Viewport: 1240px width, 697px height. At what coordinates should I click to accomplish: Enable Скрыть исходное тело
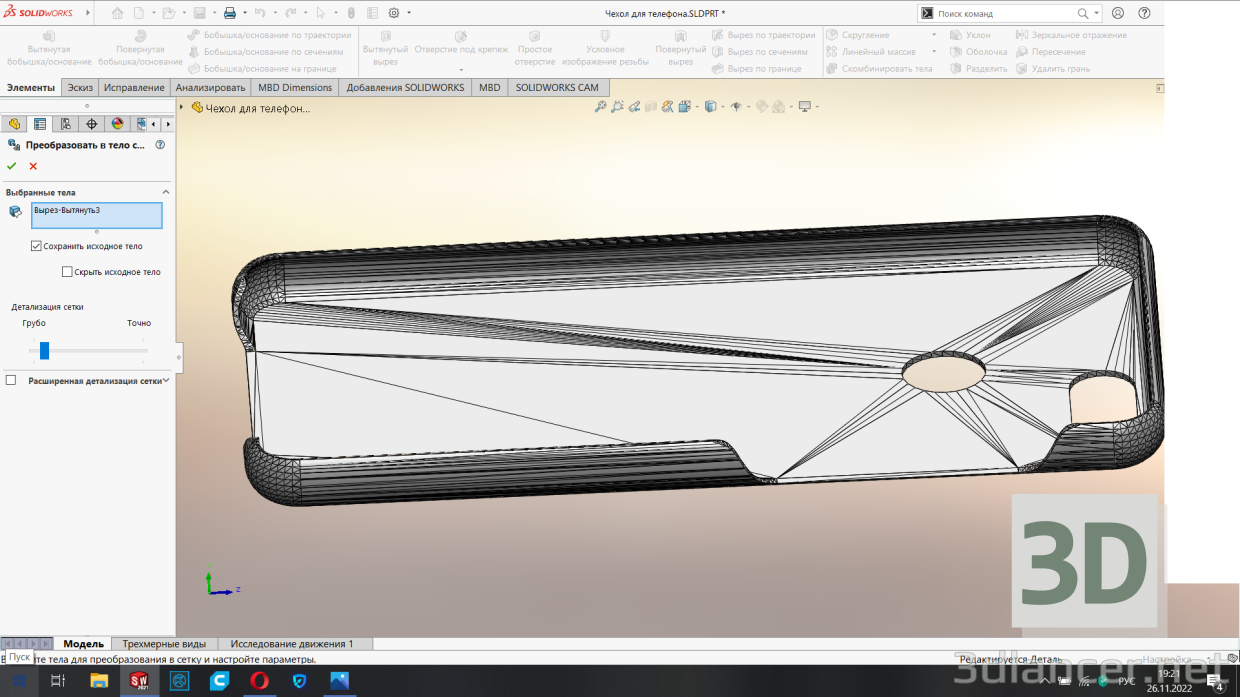[66, 271]
